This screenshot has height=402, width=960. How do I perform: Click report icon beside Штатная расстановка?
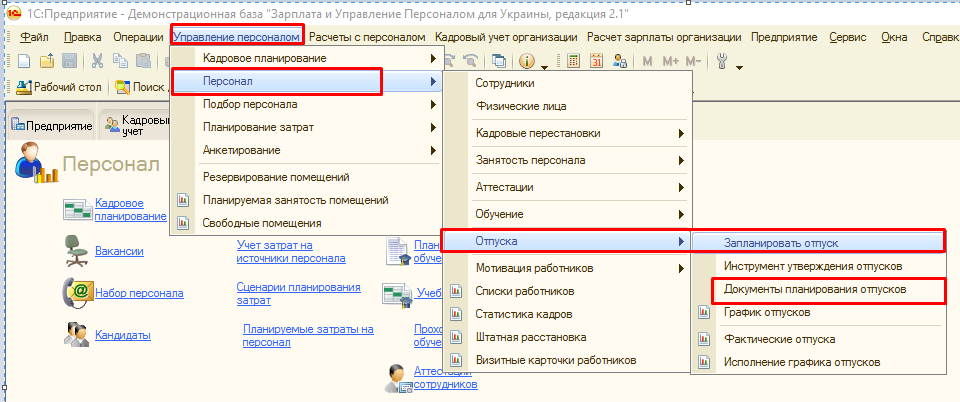click(456, 337)
